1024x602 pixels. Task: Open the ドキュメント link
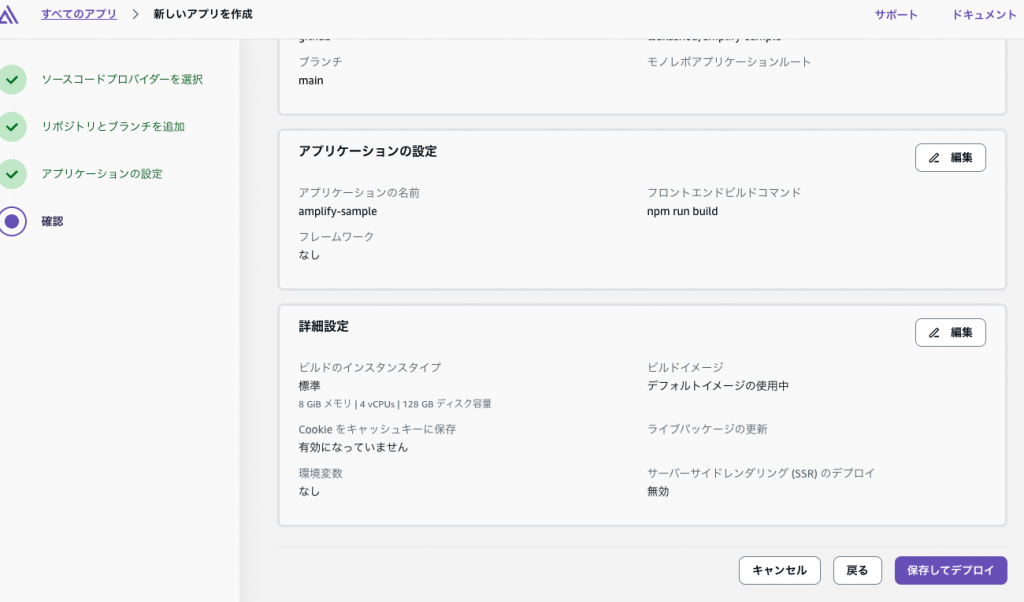coord(984,14)
